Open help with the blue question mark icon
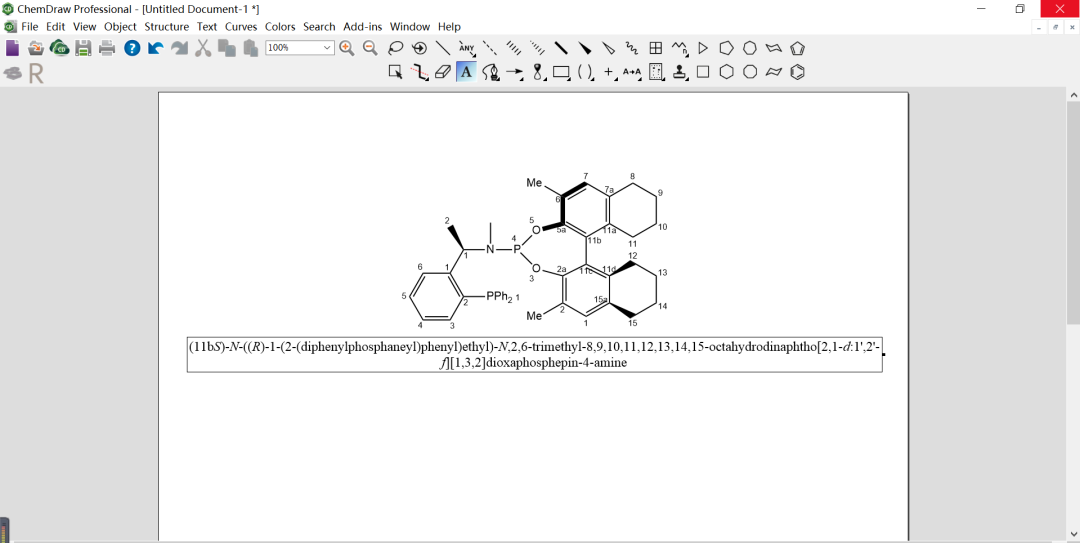 pos(132,48)
